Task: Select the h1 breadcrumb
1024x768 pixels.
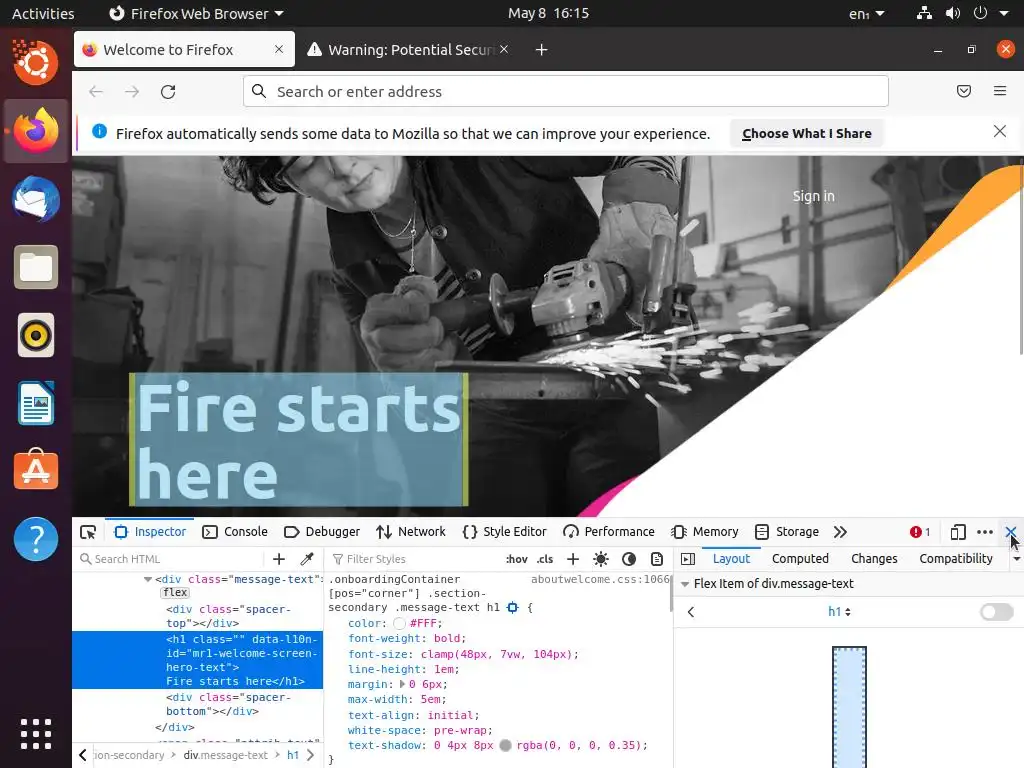Action: [x=293, y=755]
